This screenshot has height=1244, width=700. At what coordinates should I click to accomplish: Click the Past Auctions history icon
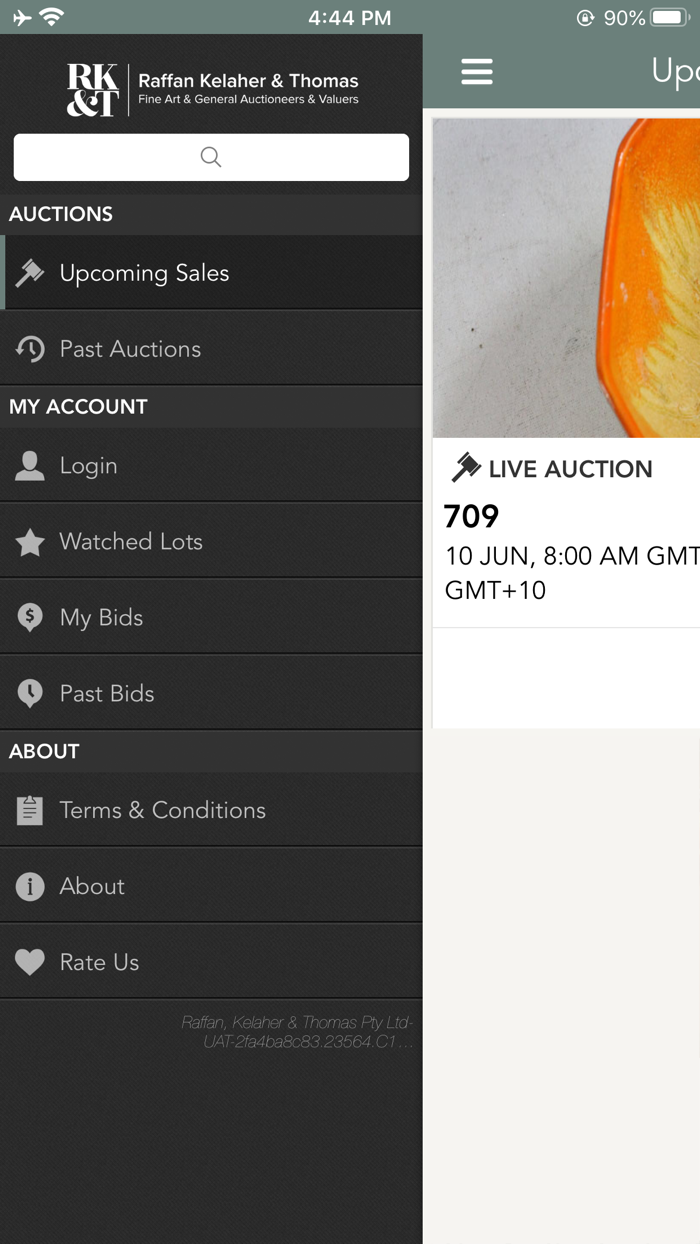pyautogui.click(x=30, y=347)
